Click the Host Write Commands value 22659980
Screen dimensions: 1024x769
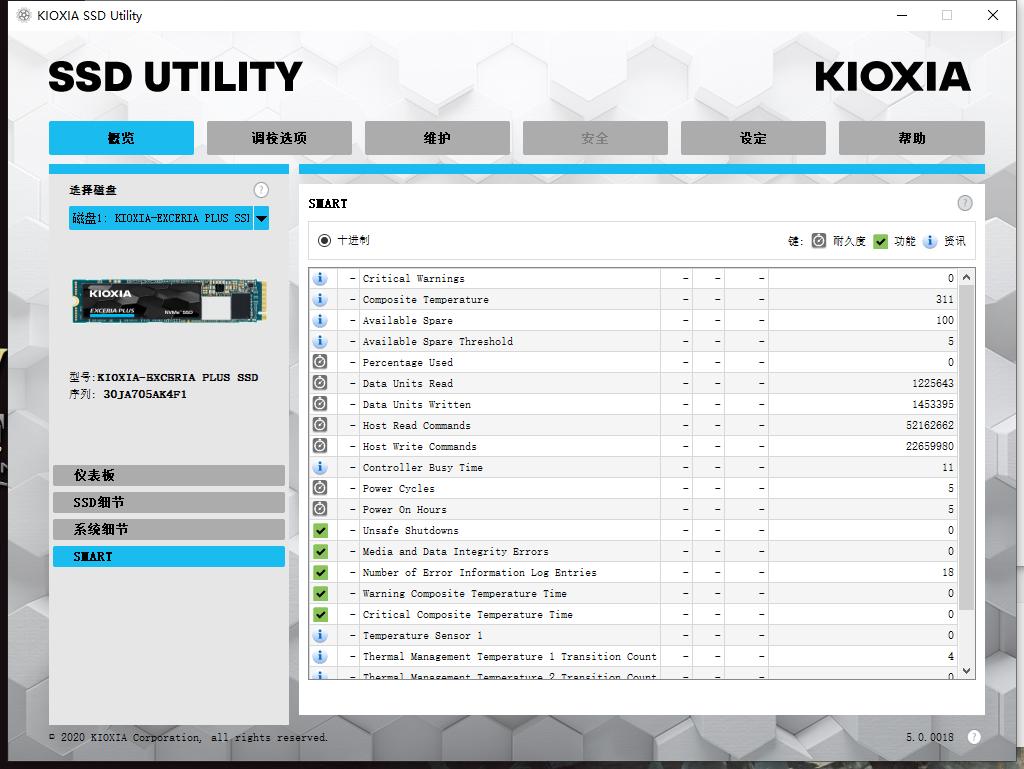[930, 446]
